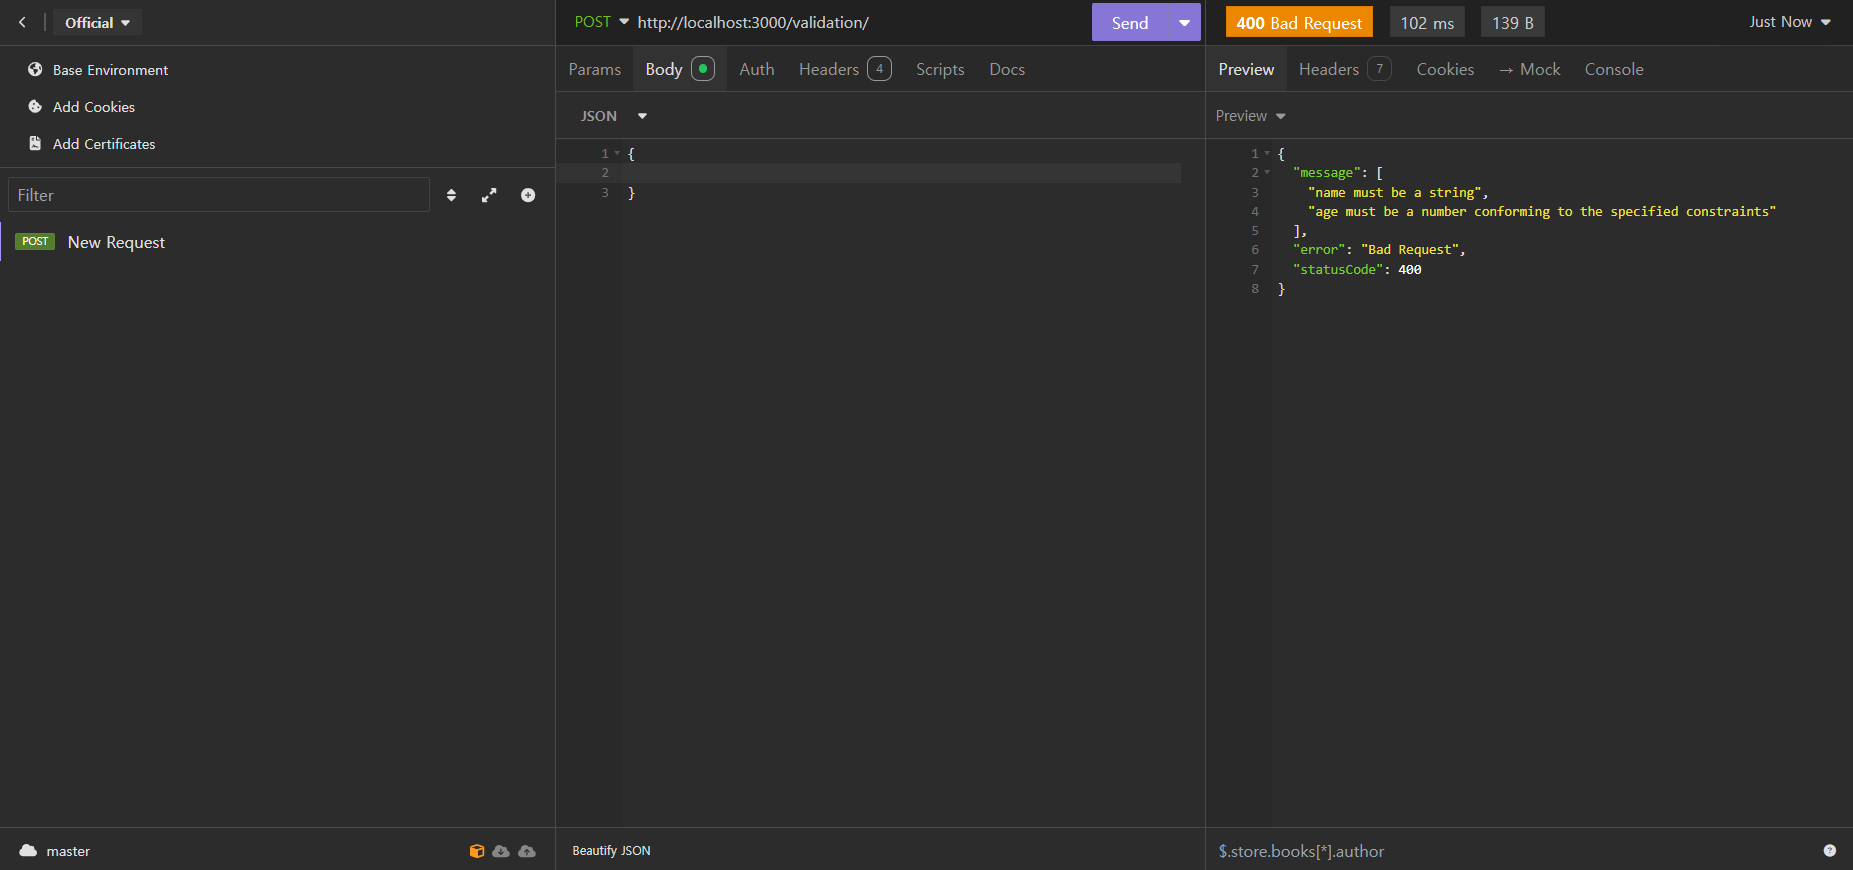
Task: Click the Base Environment globe icon
Action: (35, 69)
